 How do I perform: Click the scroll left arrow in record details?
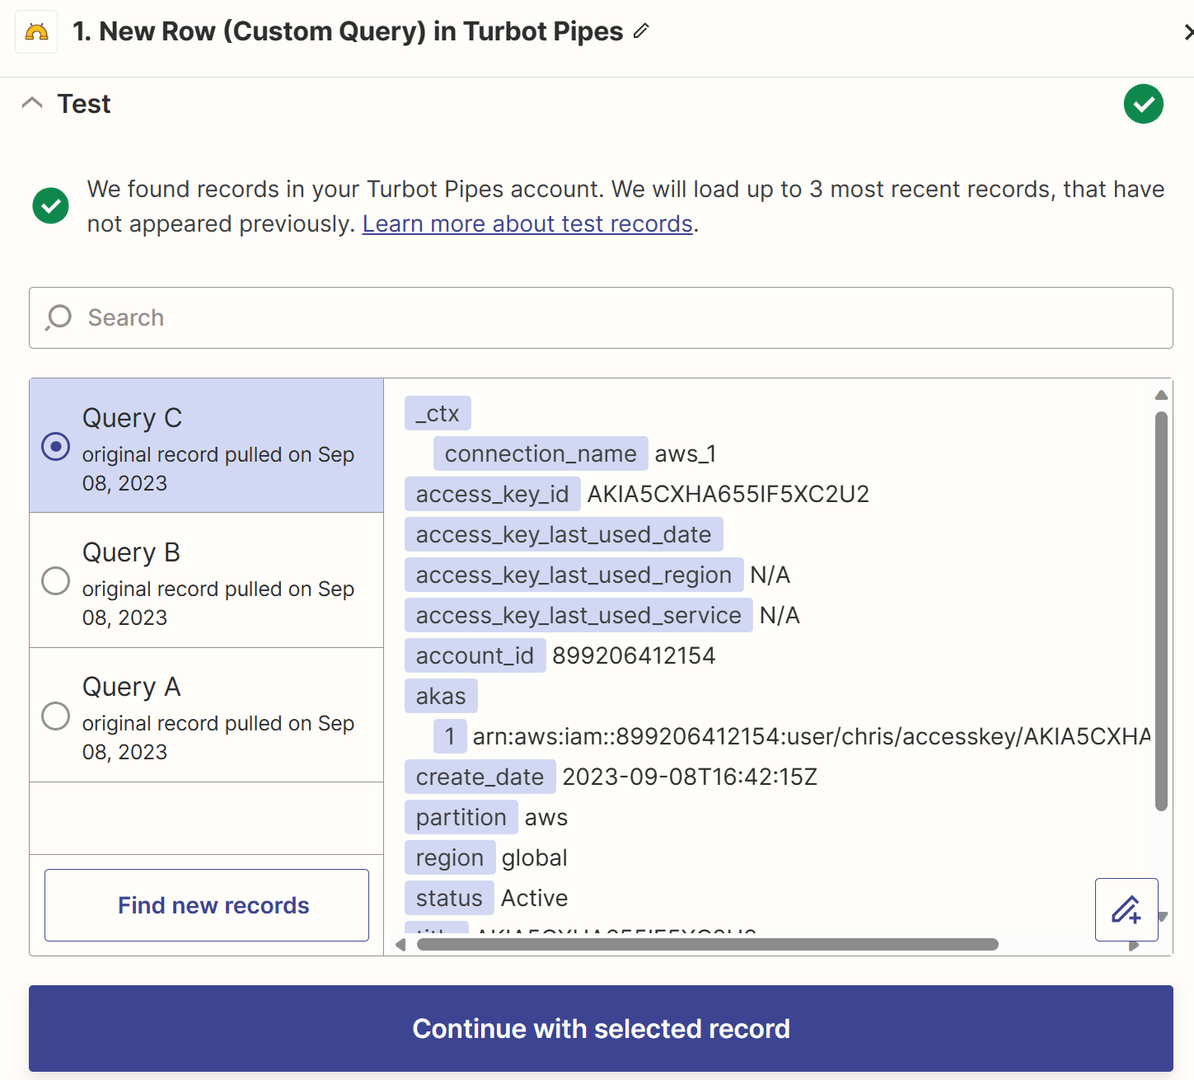click(401, 945)
